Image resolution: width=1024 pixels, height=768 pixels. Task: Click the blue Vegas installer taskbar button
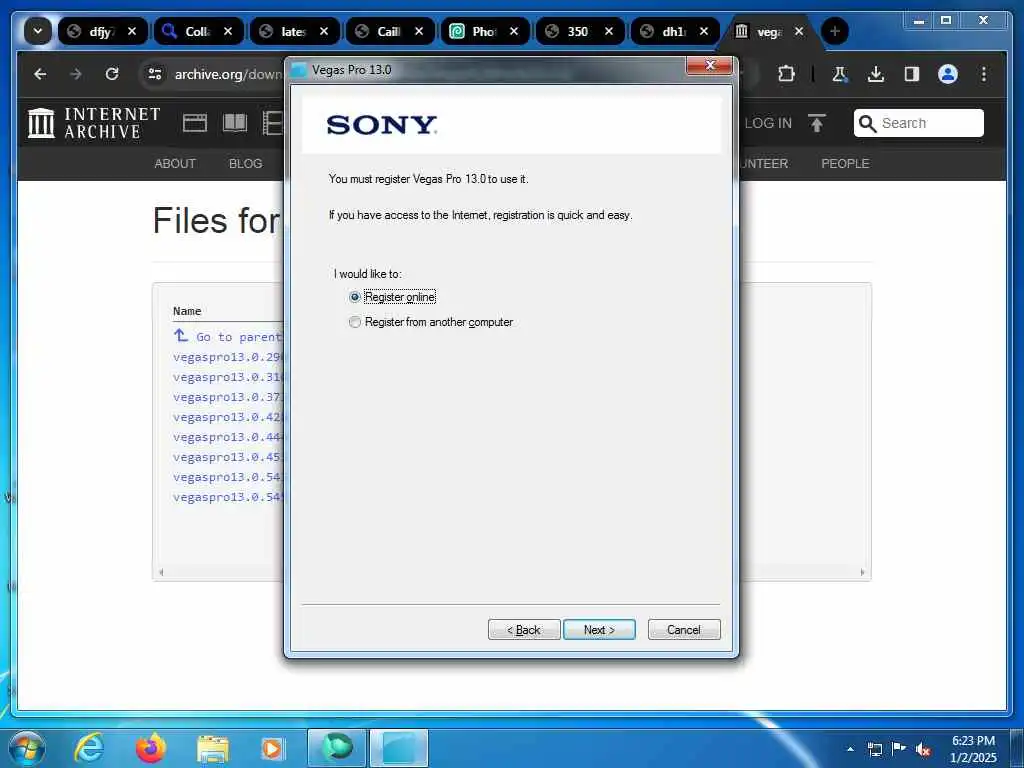399,748
